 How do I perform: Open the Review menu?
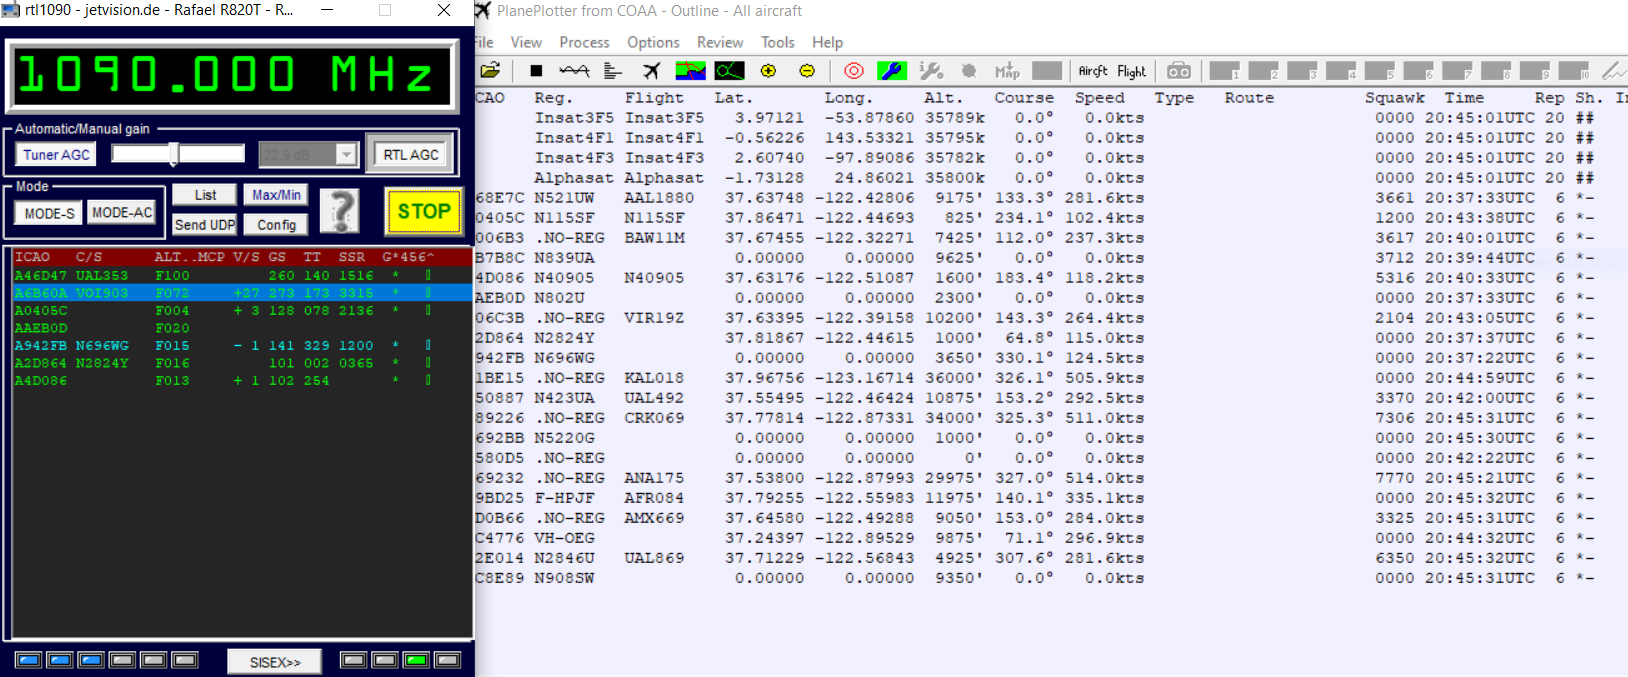[x=719, y=42]
